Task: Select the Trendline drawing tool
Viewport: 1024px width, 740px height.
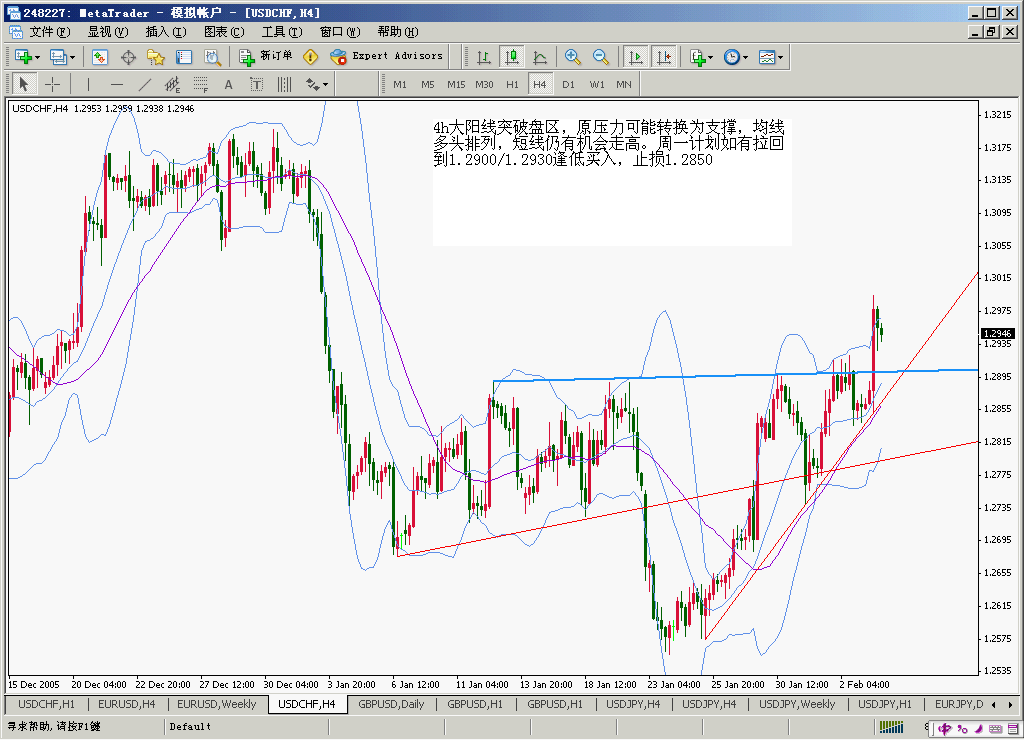Action: (144, 84)
